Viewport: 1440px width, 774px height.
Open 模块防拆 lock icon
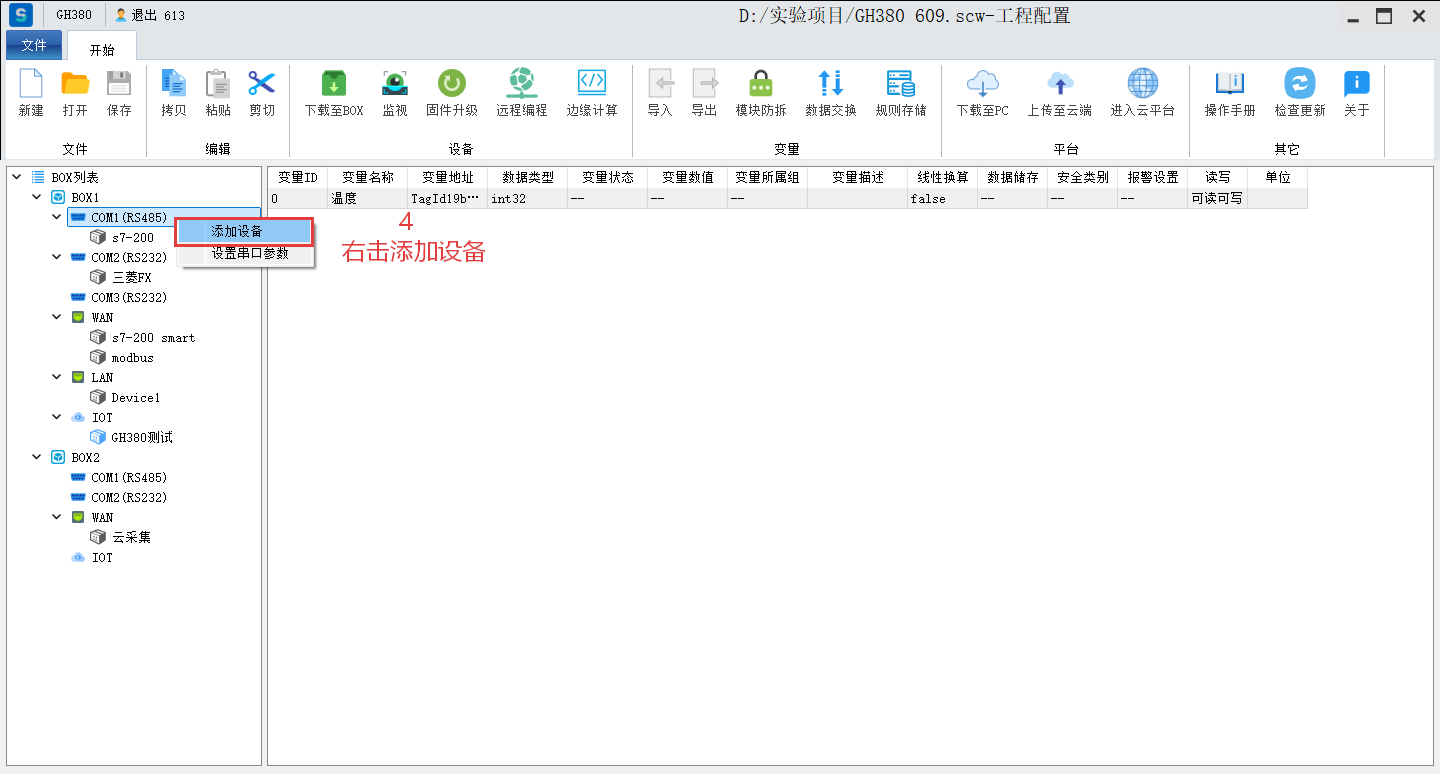coord(761,84)
